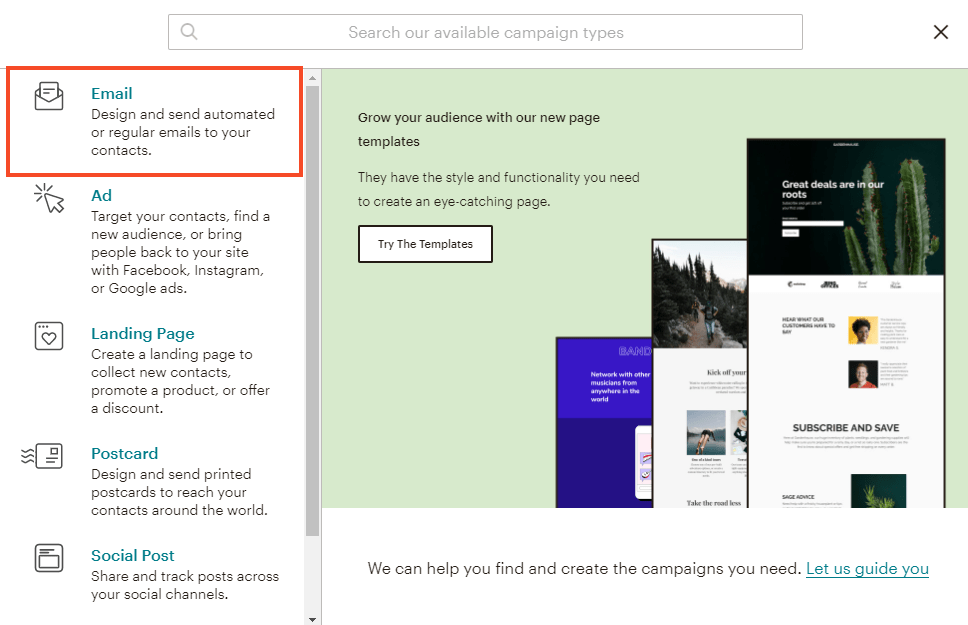Screen dimensions: 968x625
Task: Choose the Social Post campaign title
Action: pos(132,555)
